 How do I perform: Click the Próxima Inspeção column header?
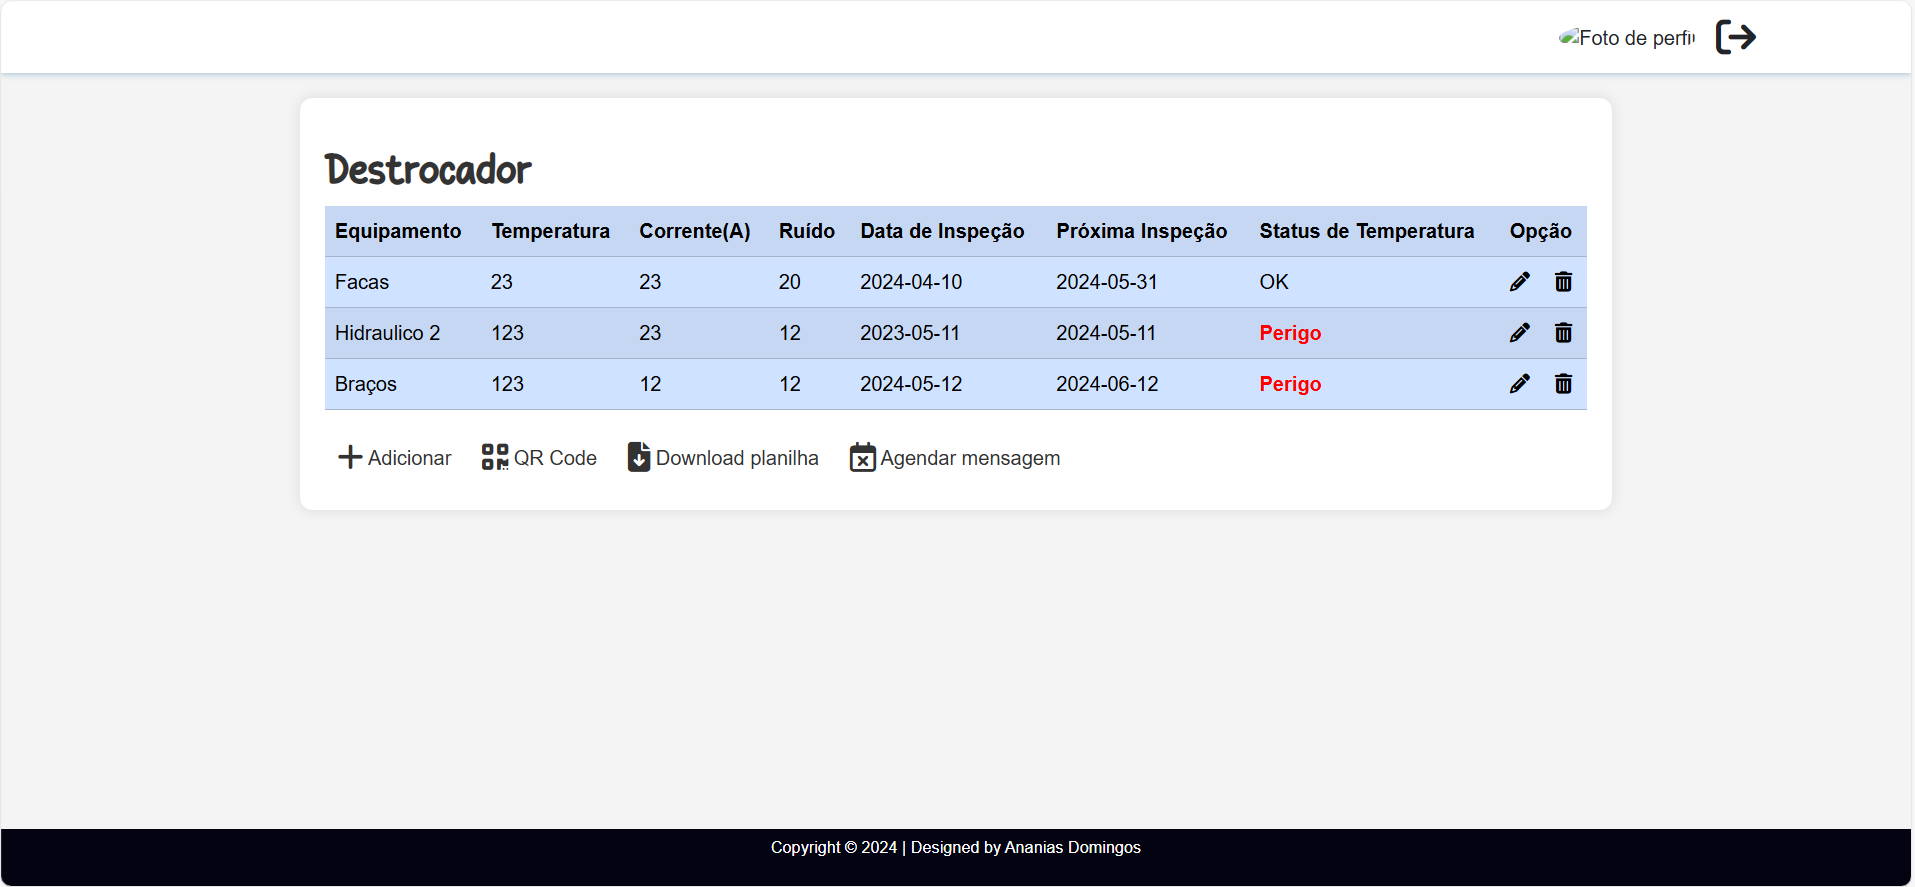(x=1141, y=231)
